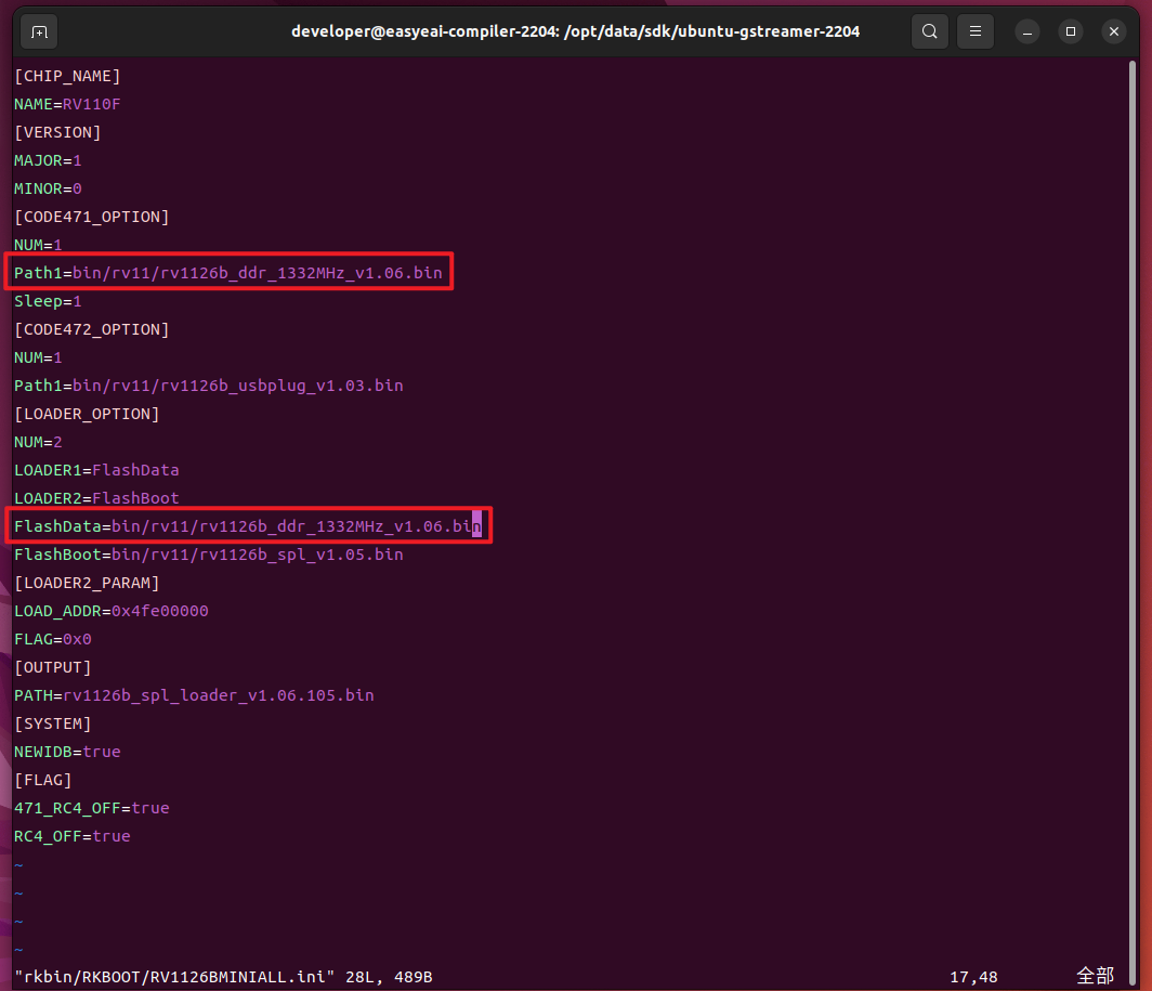This screenshot has width=1152, height=991.
Task: Click the highlighted Path1 ddr_1332MHz line
Action: [x=228, y=273]
